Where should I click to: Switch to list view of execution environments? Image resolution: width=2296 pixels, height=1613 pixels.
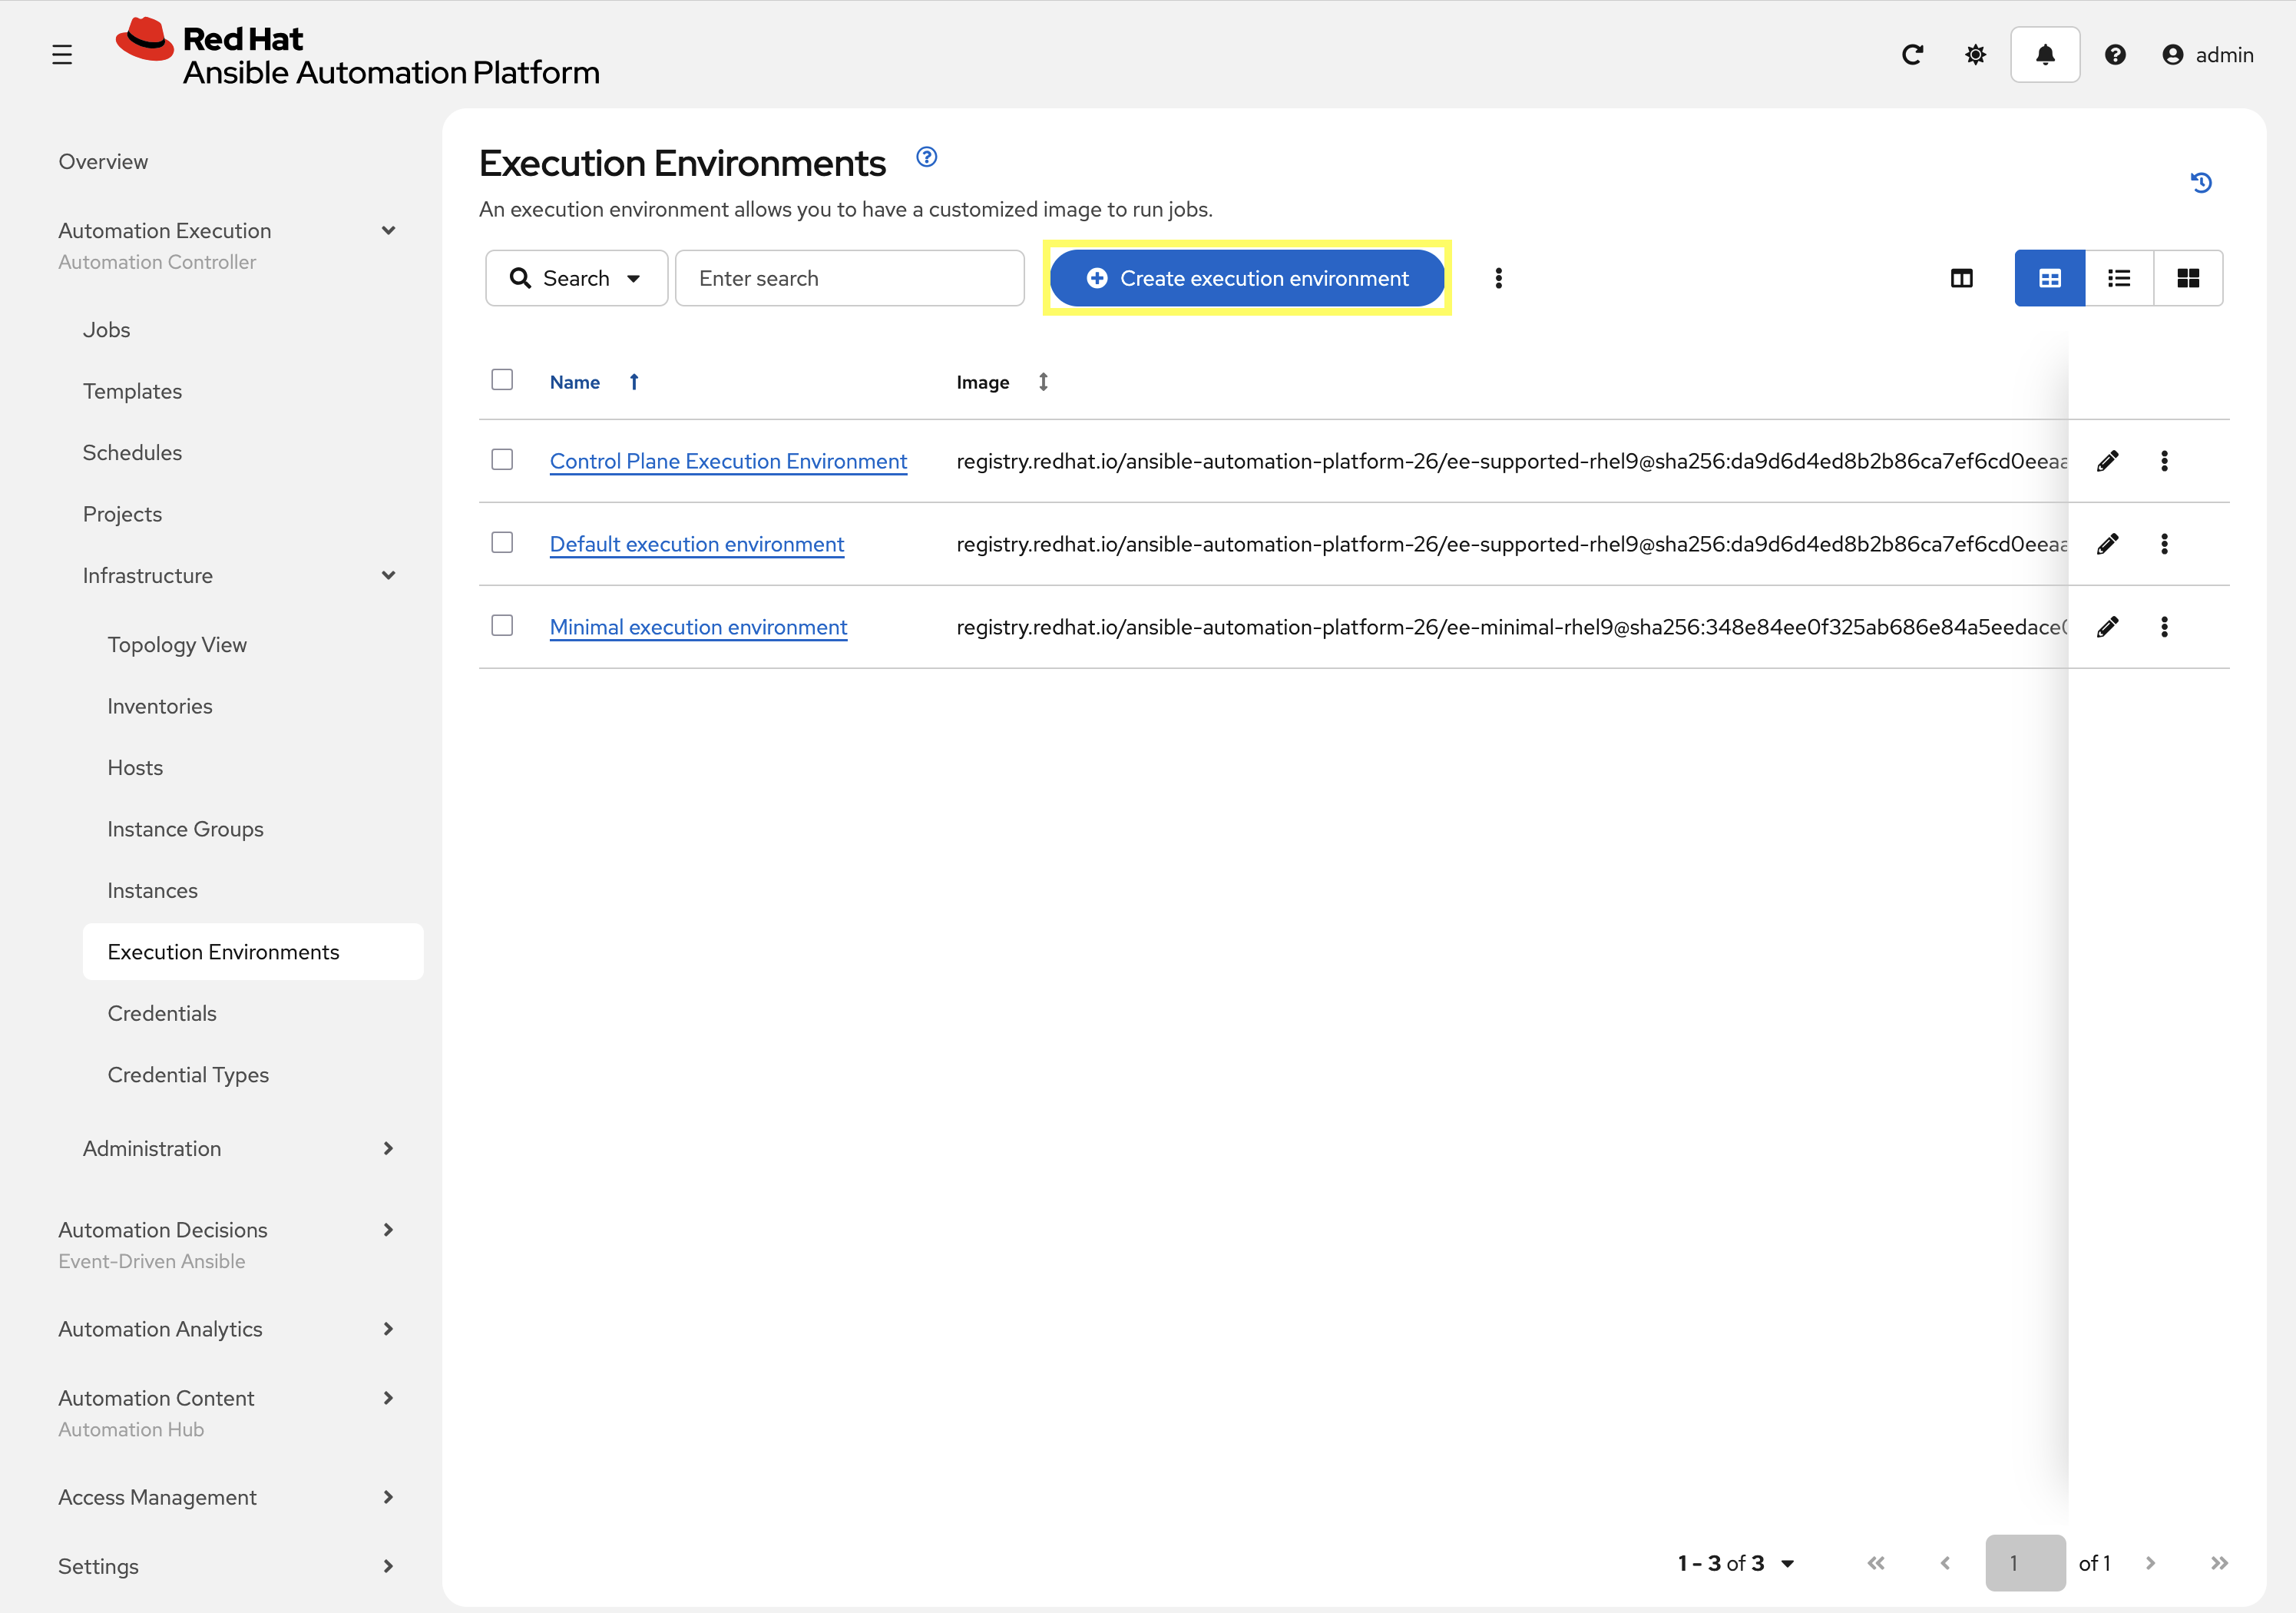coord(2119,278)
